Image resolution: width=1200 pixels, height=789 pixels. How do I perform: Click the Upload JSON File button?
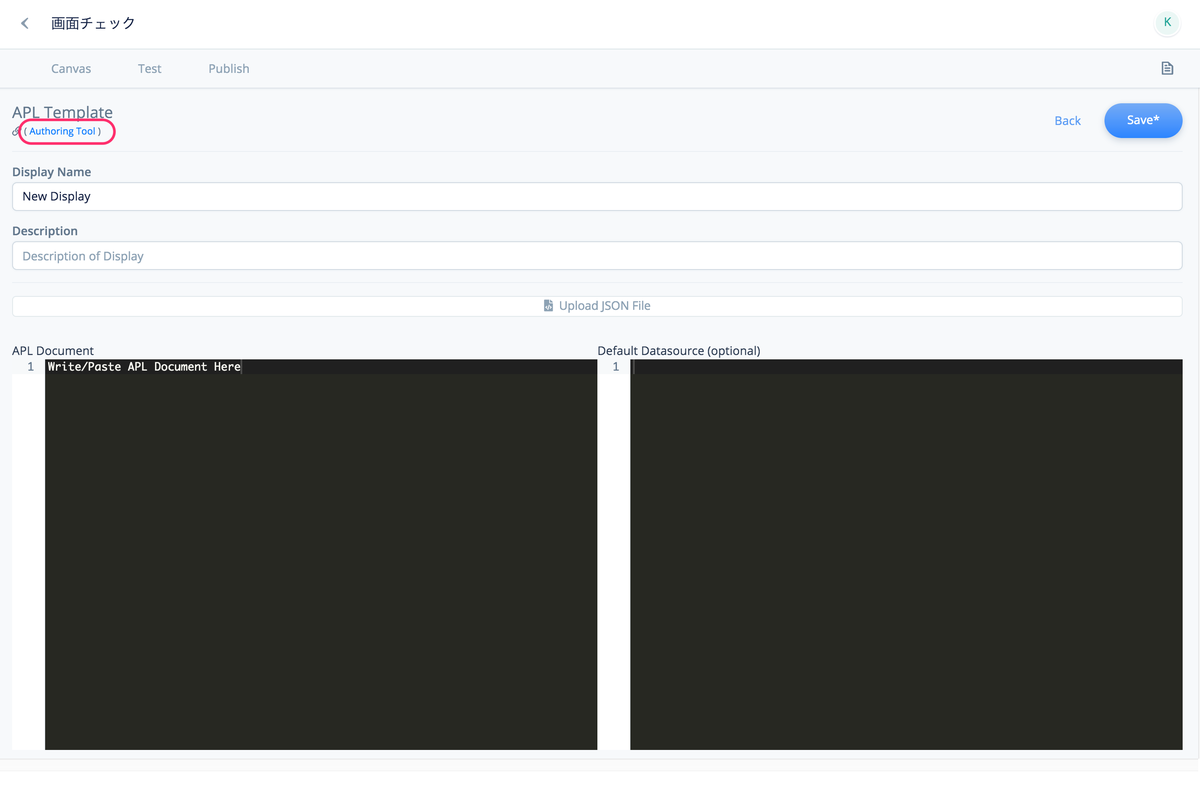[597, 305]
